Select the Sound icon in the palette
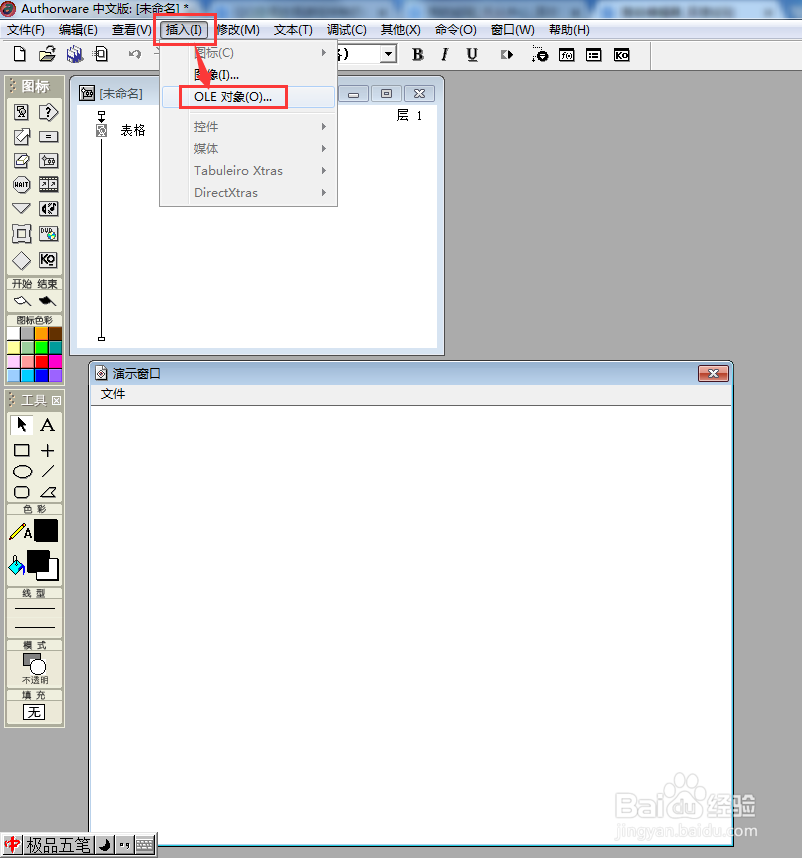 click(48, 208)
